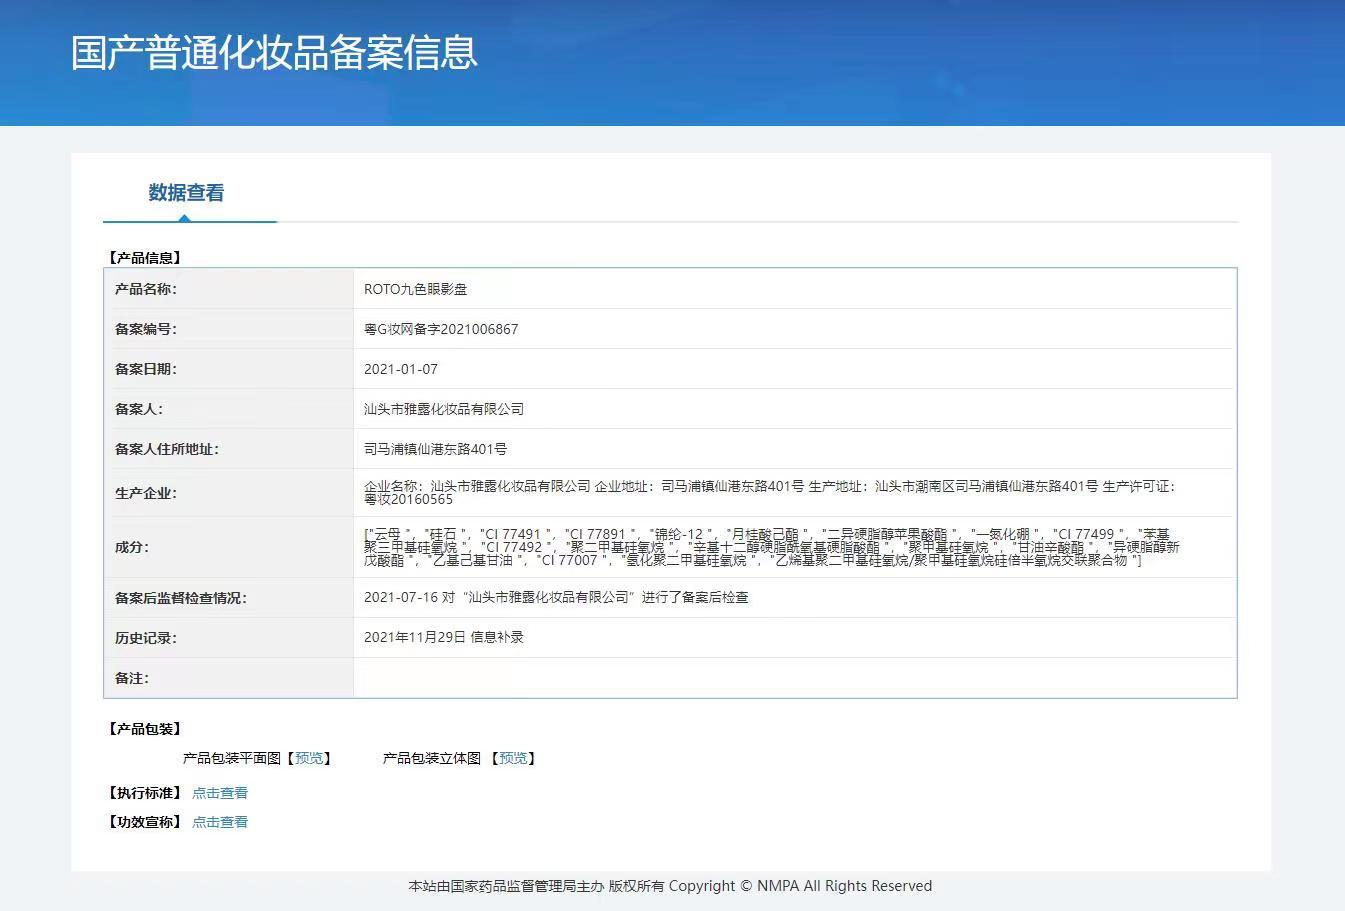The height and width of the screenshot is (911, 1345).
Task: Switch to the 数据查看 tab
Action: pyautogui.click(x=184, y=193)
